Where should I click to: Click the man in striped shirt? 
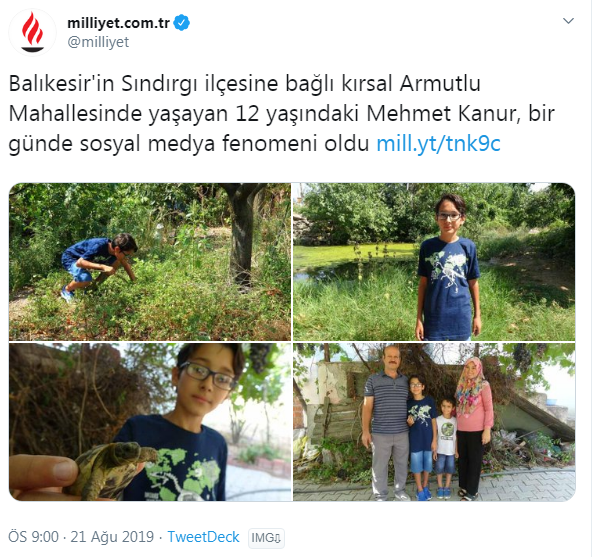point(386,422)
